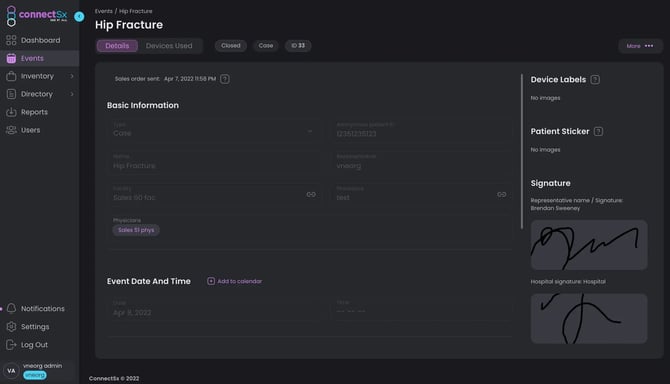The image size is (670, 384).
Task: Follow the Procedure link icon
Action: click(x=502, y=194)
